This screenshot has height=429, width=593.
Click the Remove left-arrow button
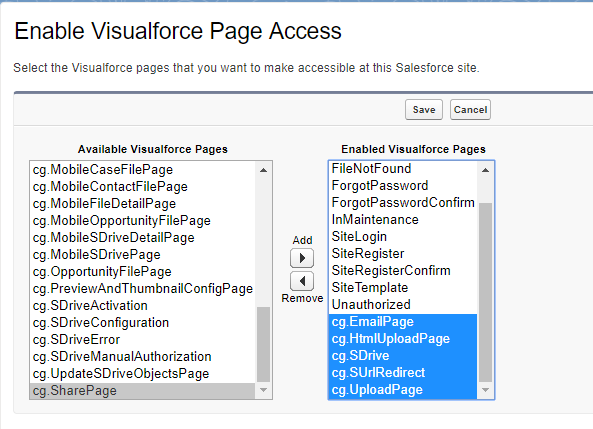point(302,281)
